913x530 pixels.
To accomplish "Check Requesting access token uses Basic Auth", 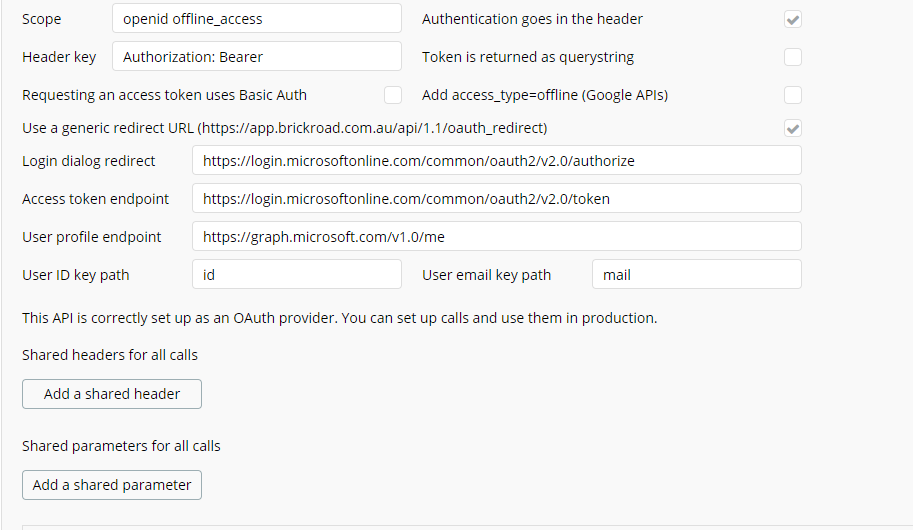I will click(393, 95).
